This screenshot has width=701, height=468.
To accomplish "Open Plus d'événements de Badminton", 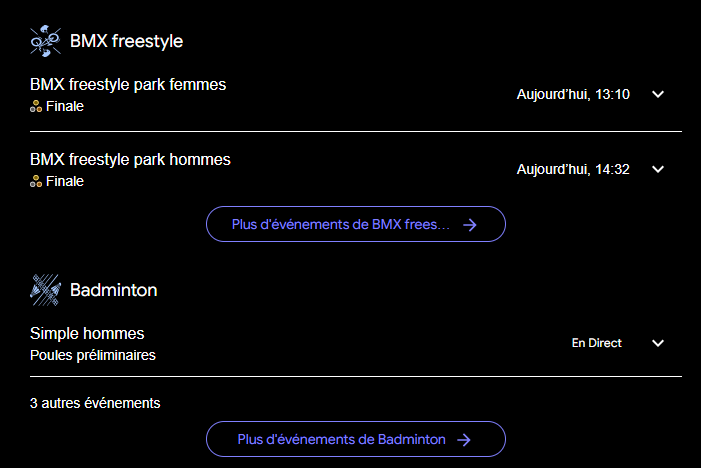I will (355, 439).
